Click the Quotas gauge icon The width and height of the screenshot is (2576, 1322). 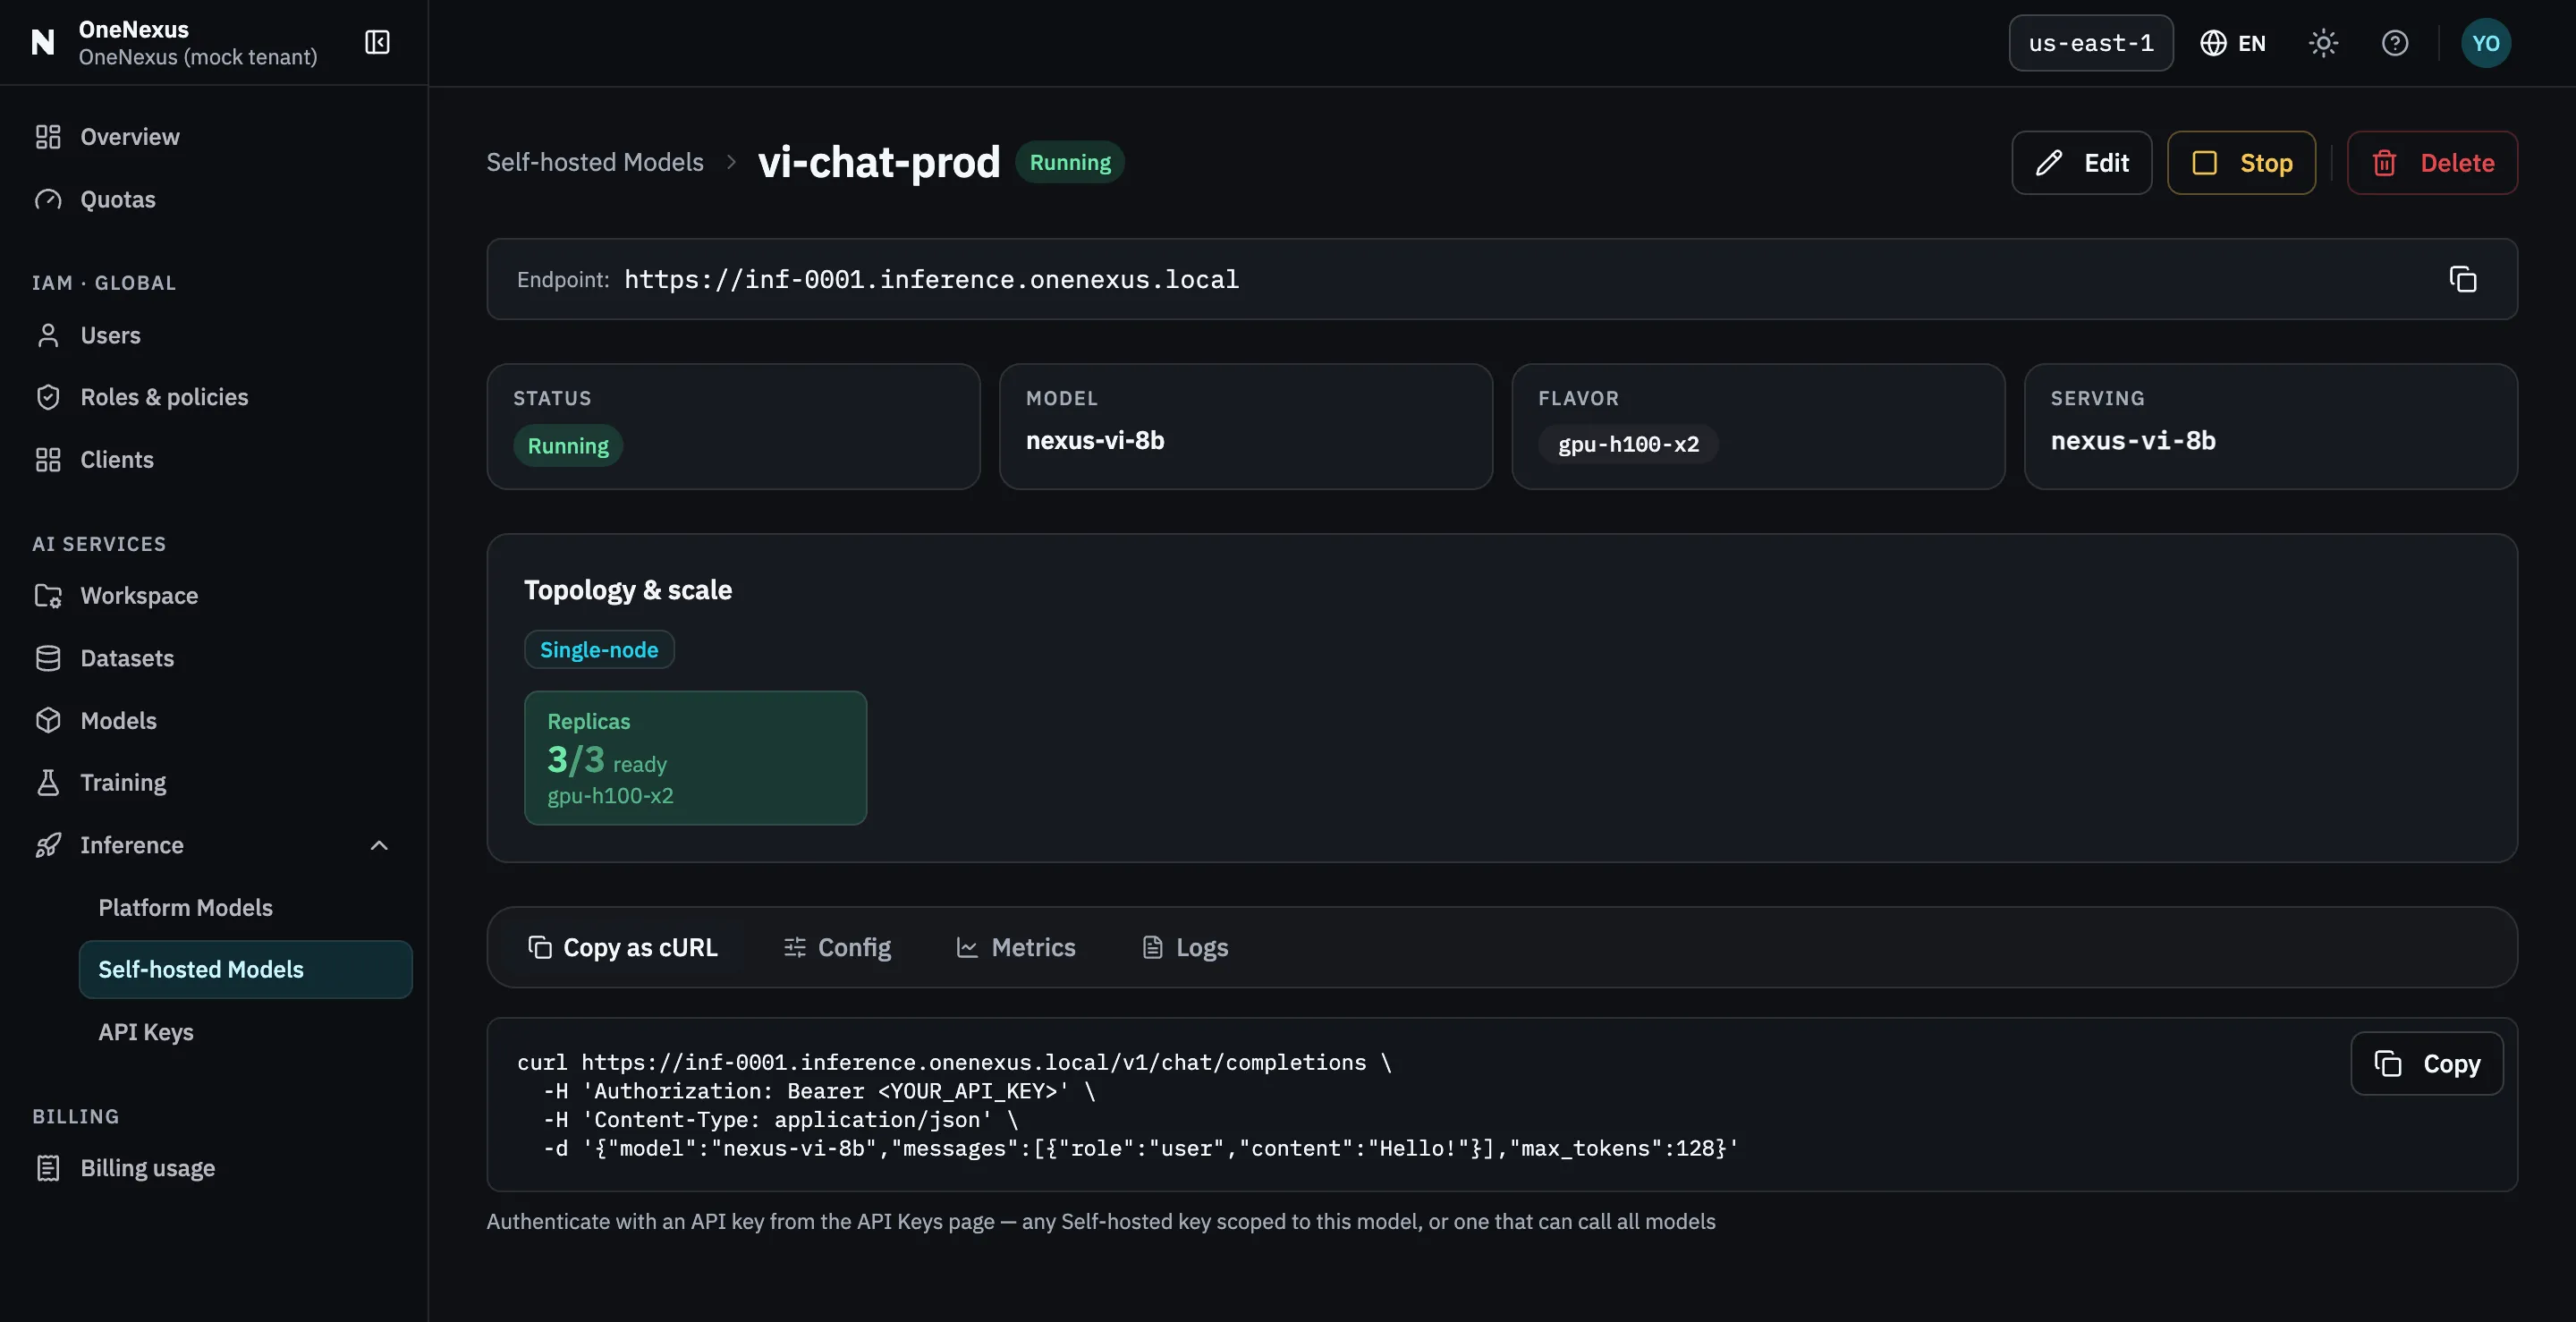pos(48,199)
